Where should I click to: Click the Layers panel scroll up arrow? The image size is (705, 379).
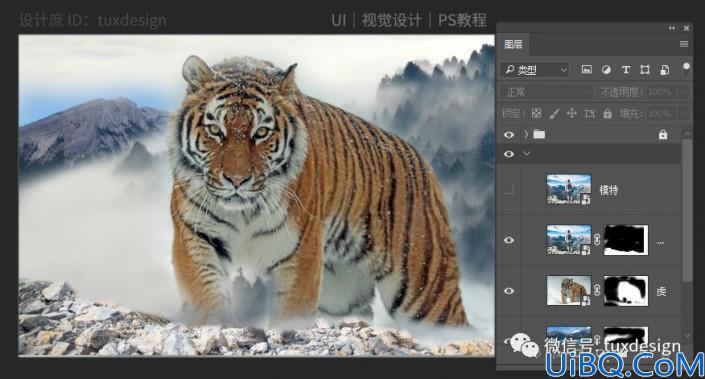[x=687, y=134]
